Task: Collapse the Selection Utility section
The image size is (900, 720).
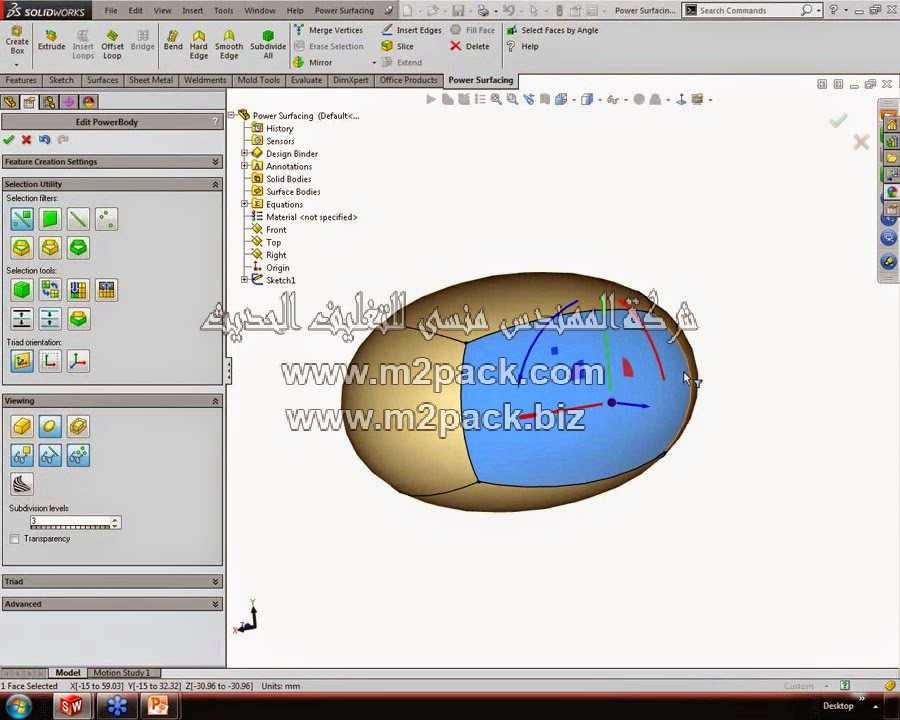Action: click(215, 184)
